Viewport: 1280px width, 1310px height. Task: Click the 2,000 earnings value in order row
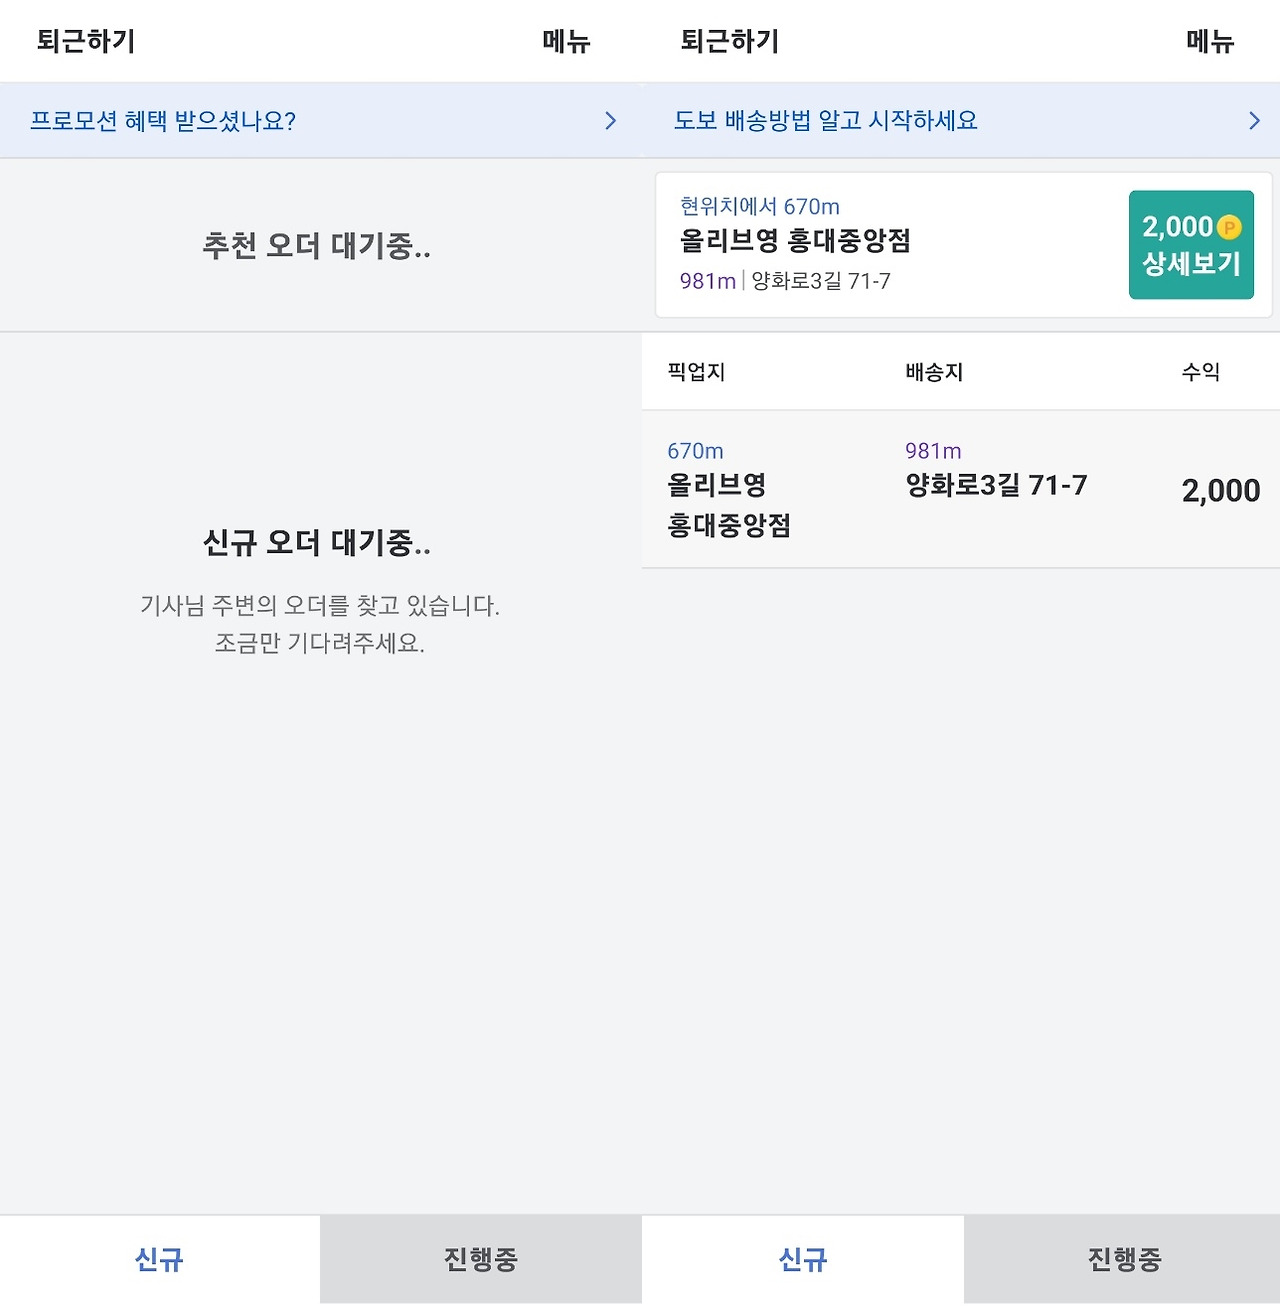click(1221, 491)
